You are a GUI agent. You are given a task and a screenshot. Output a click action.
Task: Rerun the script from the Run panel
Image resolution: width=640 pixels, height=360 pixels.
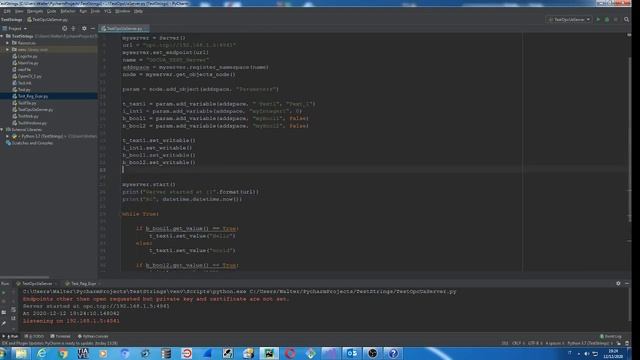[x=4, y=292]
